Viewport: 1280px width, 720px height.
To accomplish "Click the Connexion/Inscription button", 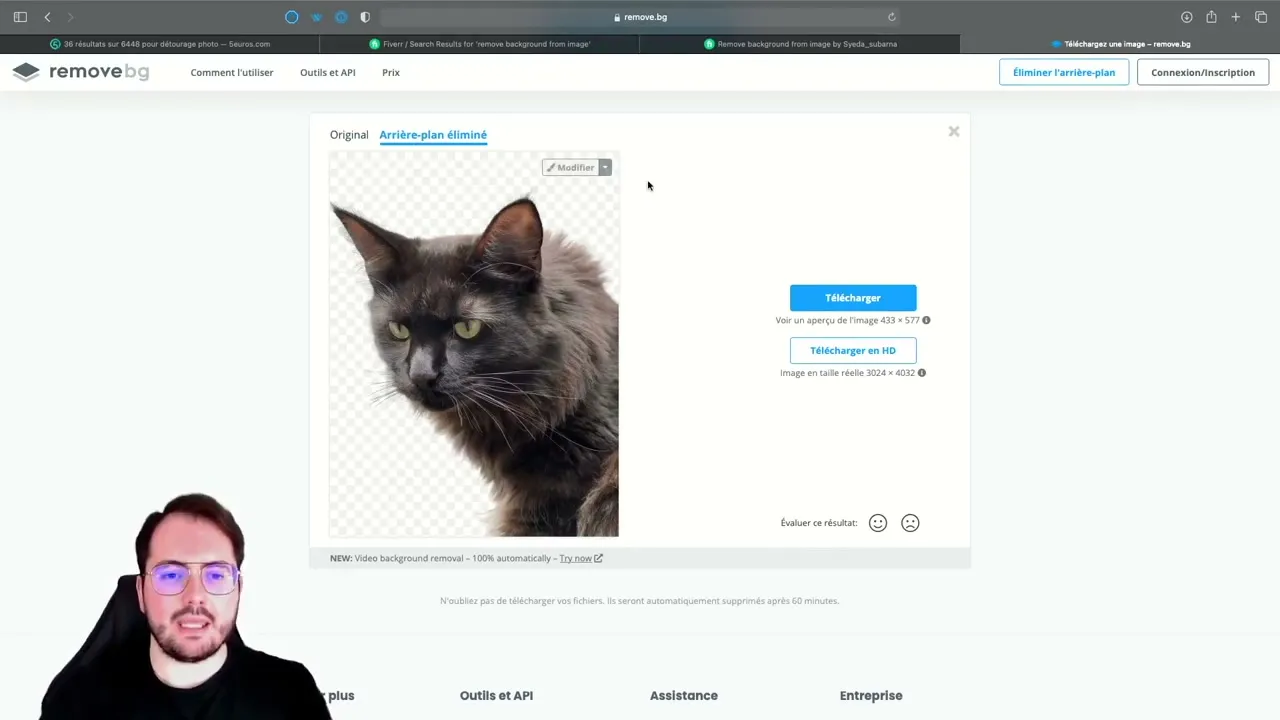I will pos(1202,71).
